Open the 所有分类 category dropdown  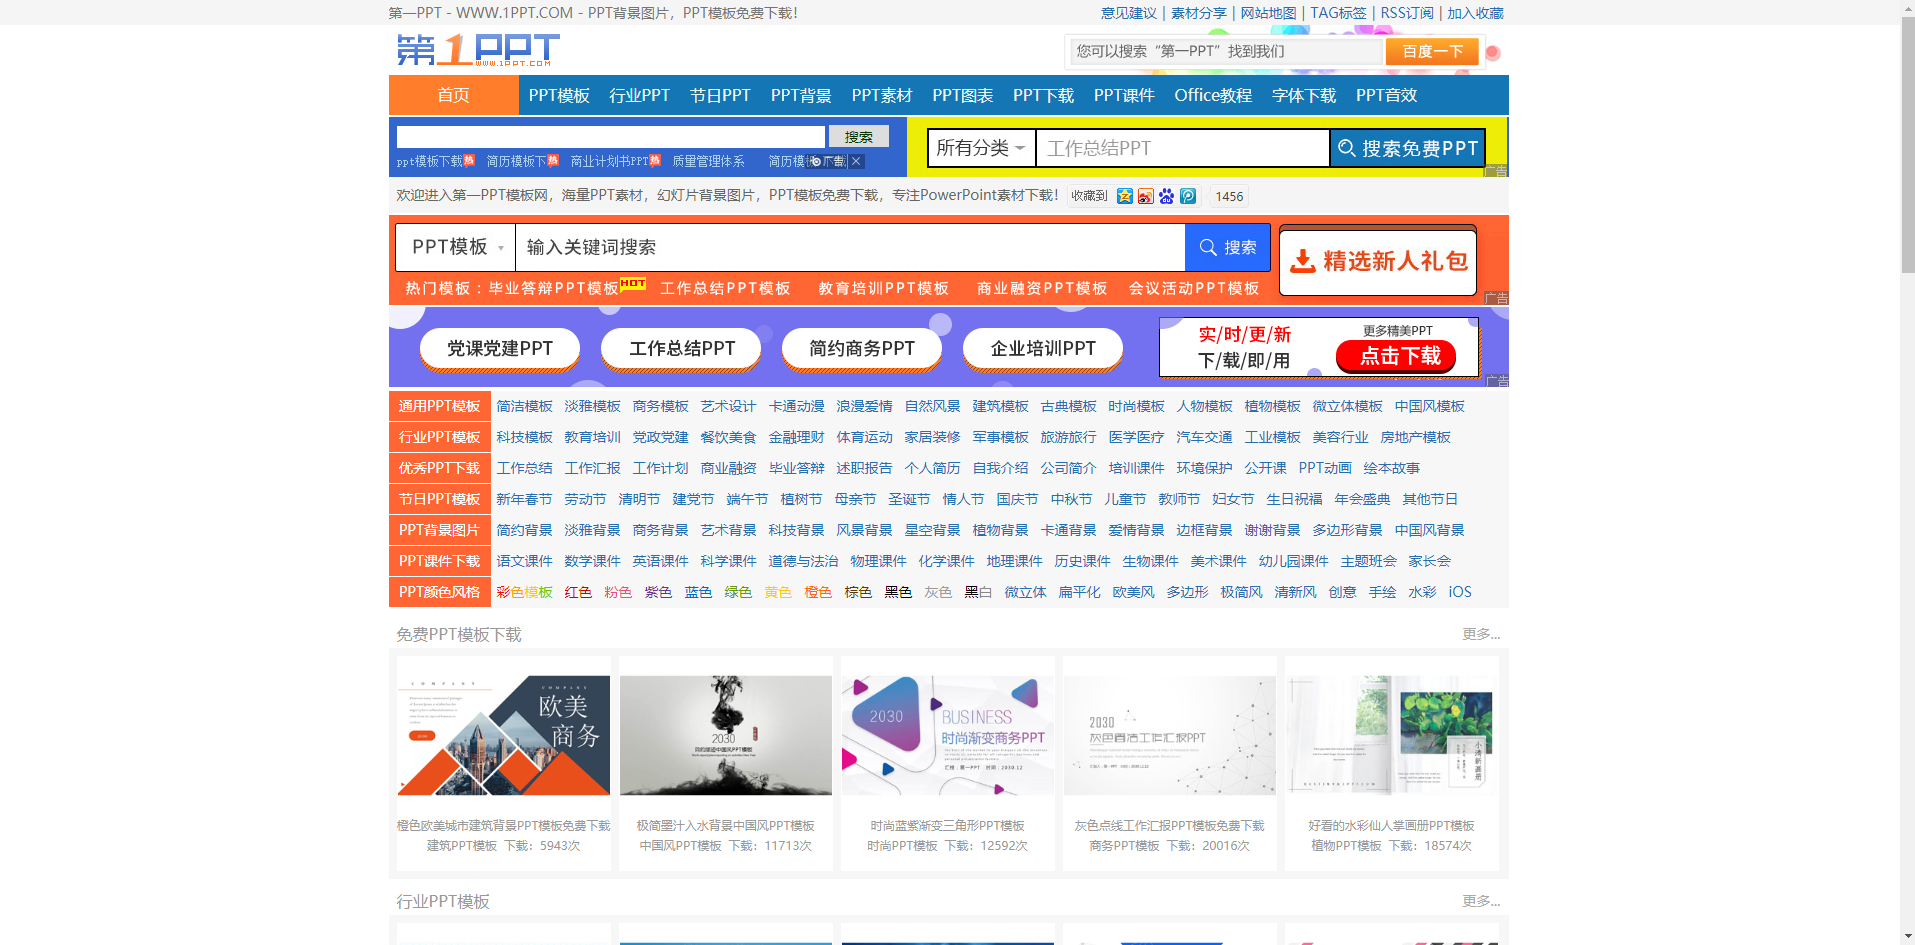point(981,148)
